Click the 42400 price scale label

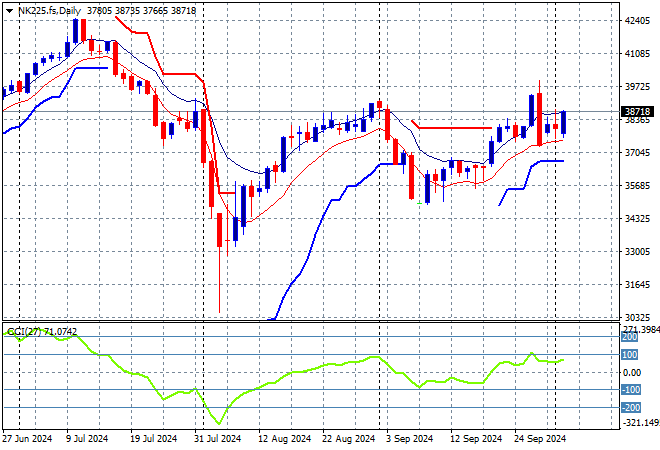point(637,21)
